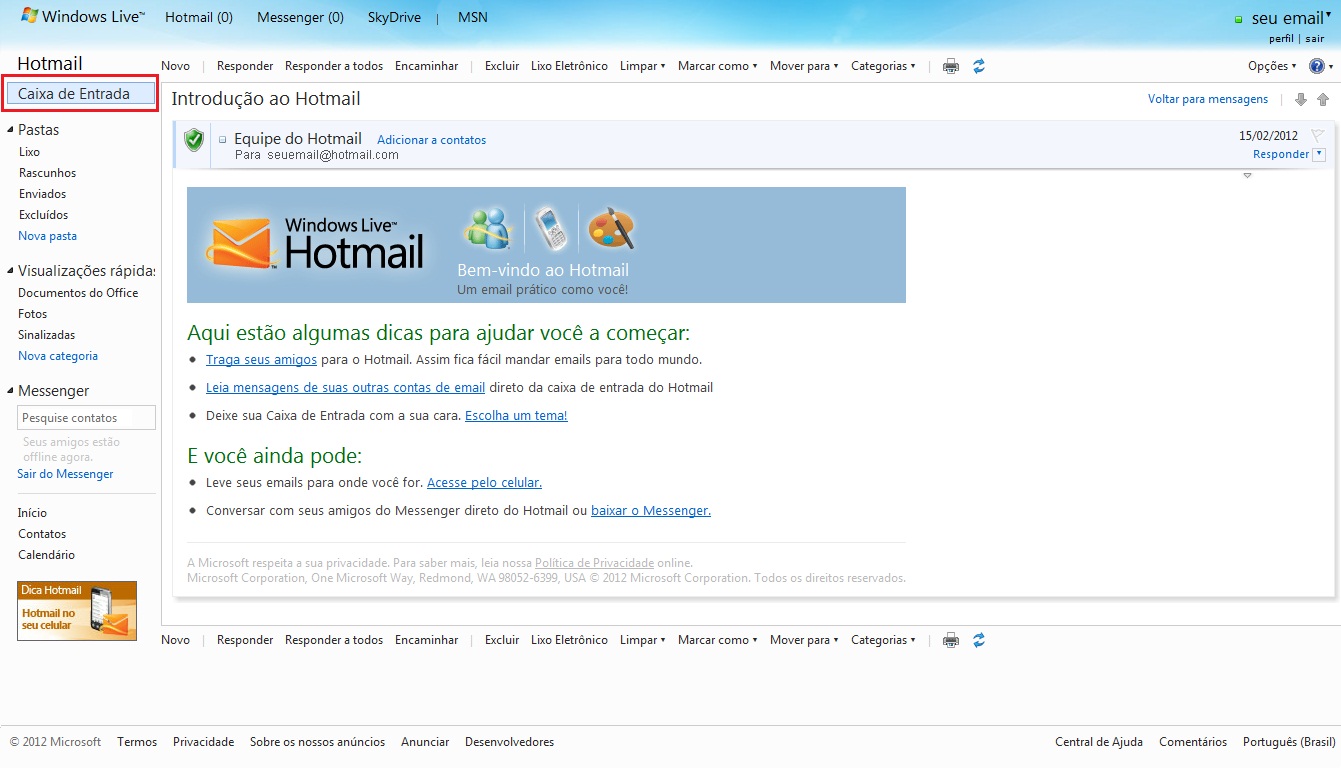The image size is (1341, 768).
Task: Click the Traga seus amigos link
Action: [261, 359]
